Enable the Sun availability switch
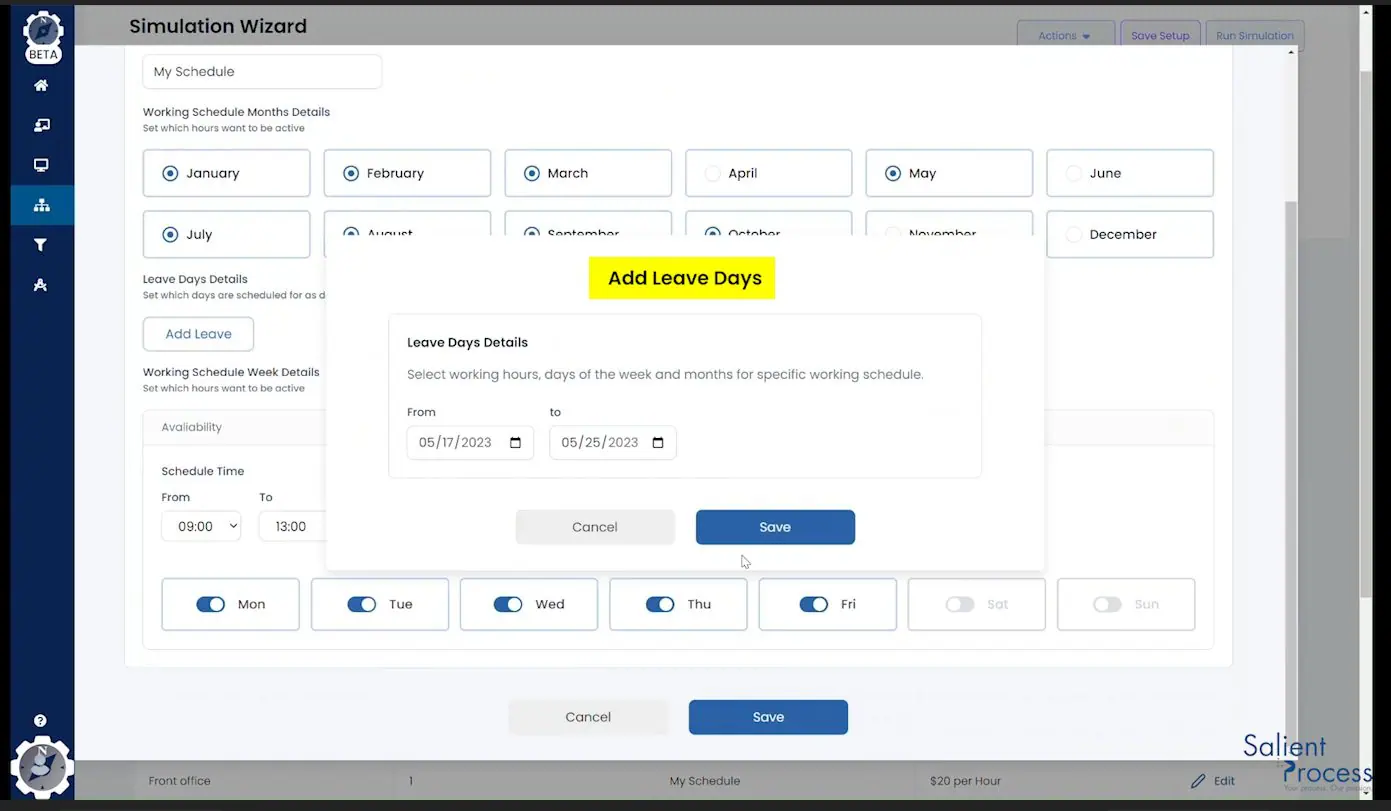Image resolution: width=1391 pixels, height=811 pixels. [1107, 604]
